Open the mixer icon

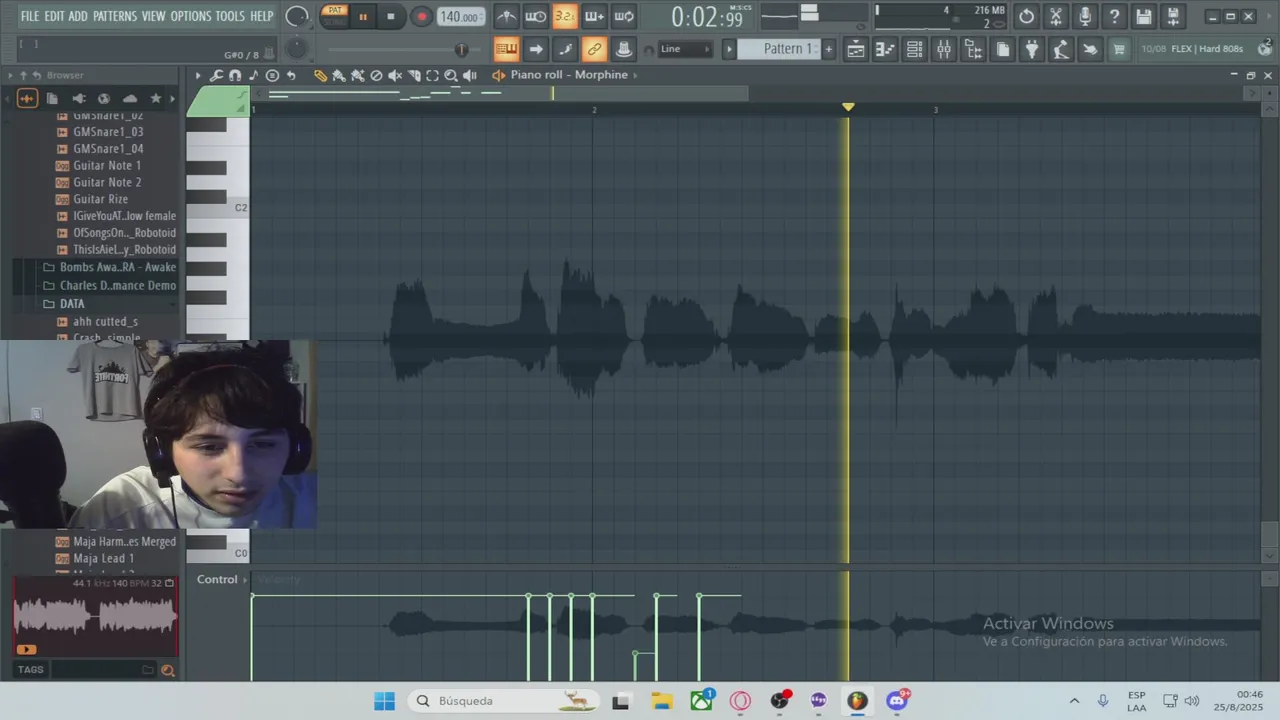click(x=943, y=49)
